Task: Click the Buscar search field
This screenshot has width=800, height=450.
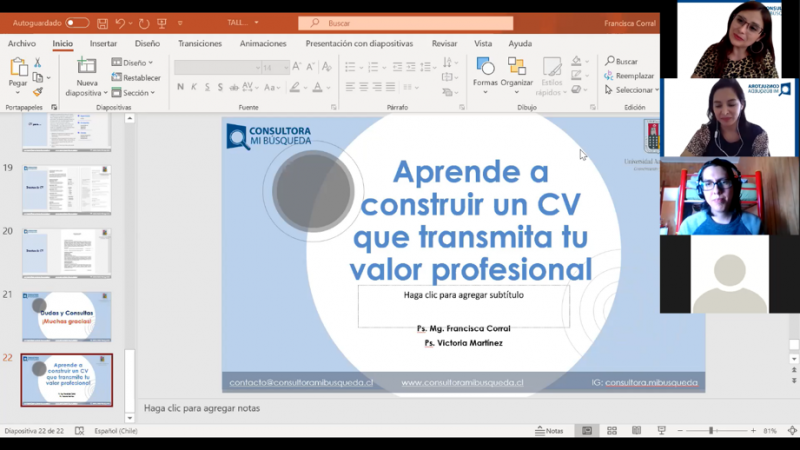Action: coord(406,23)
